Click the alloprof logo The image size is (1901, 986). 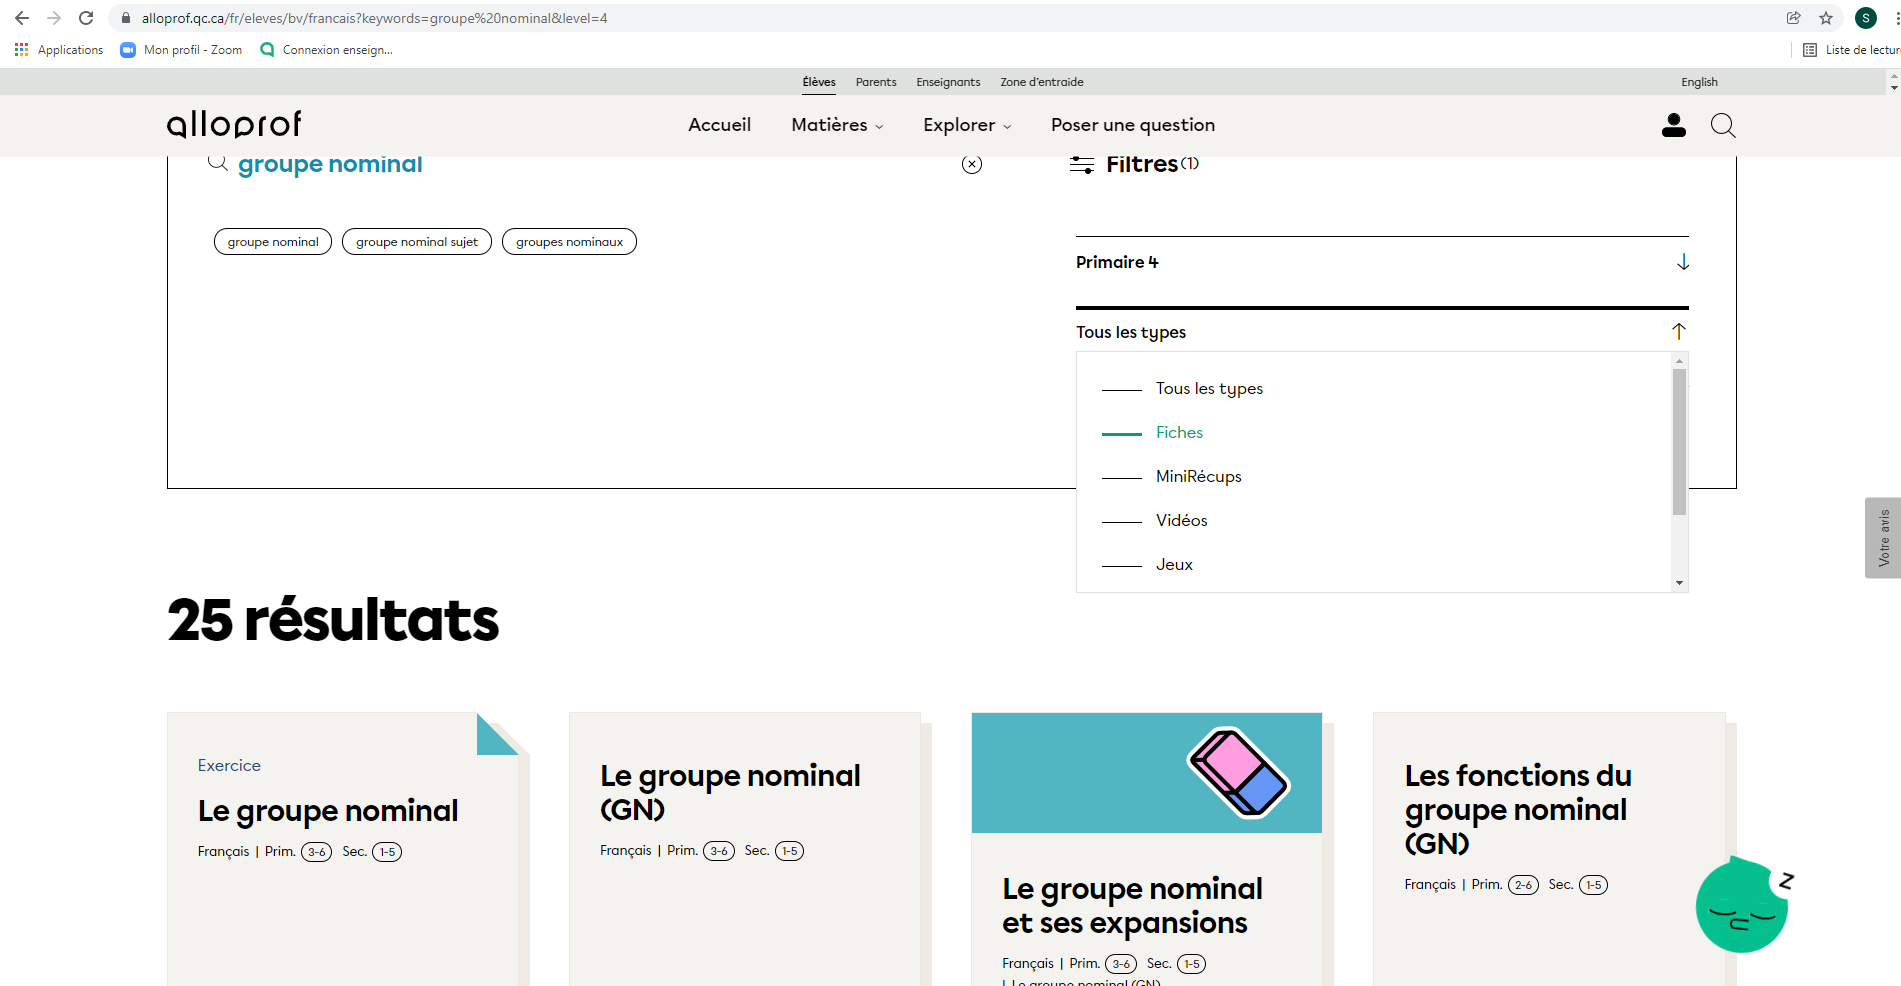[234, 124]
